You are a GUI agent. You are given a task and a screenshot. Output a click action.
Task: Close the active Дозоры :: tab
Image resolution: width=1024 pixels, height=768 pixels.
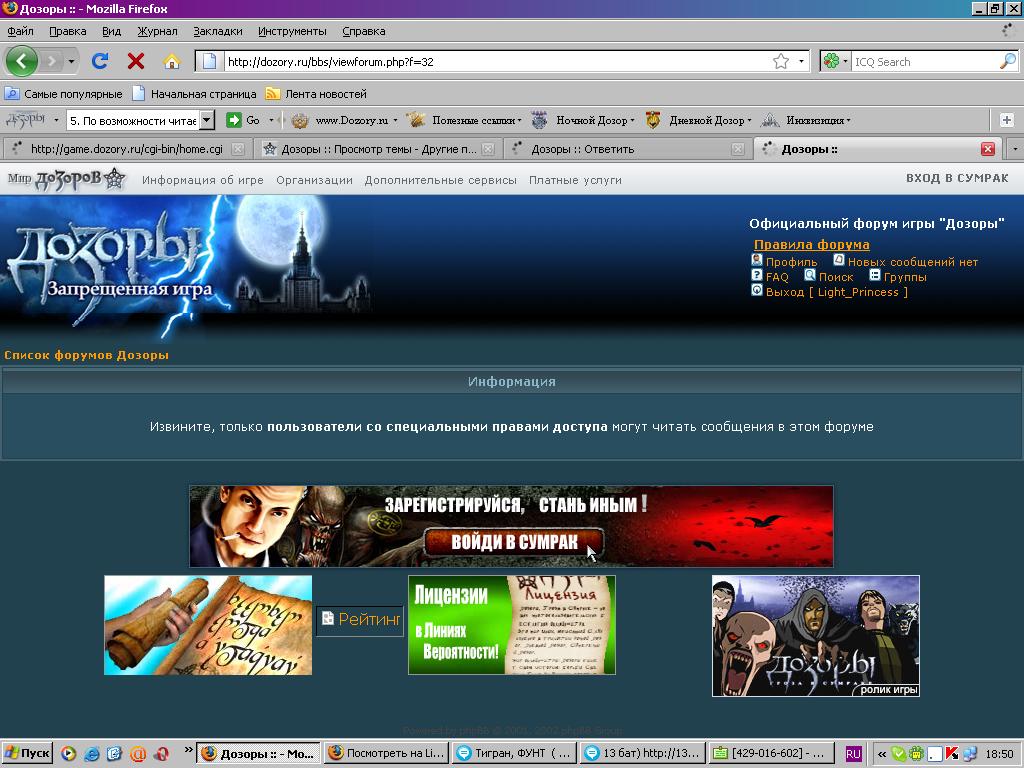click(x=988, y=149)
